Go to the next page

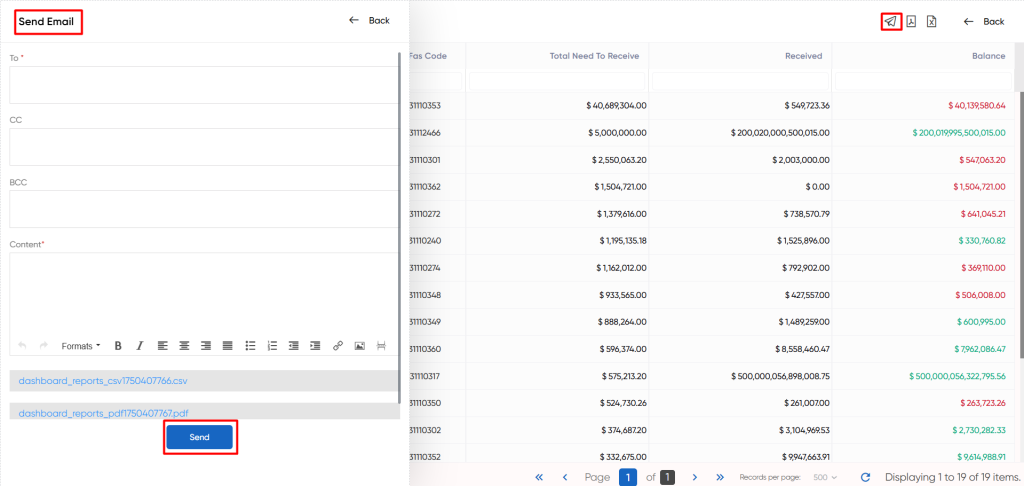pos(695,478)
